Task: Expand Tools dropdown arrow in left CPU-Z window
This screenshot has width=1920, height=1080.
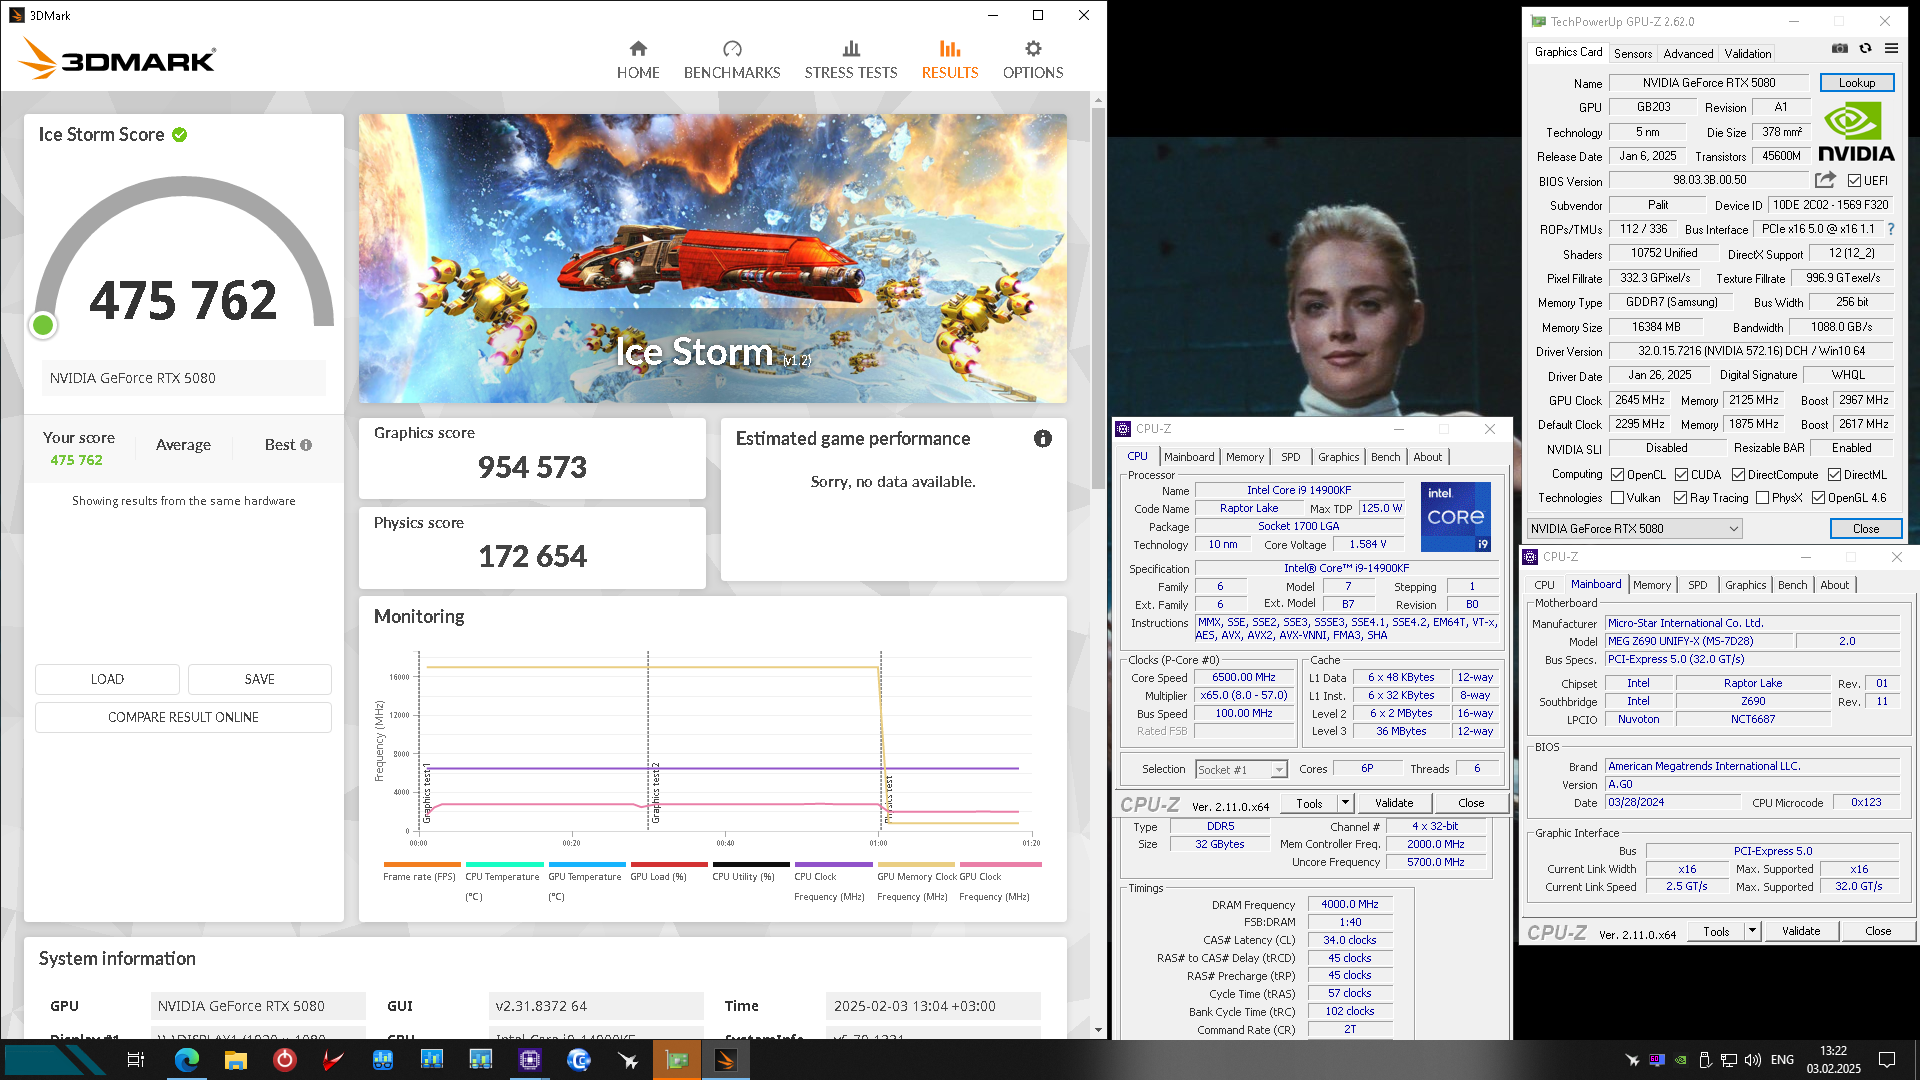Action: coord(1345,803)
